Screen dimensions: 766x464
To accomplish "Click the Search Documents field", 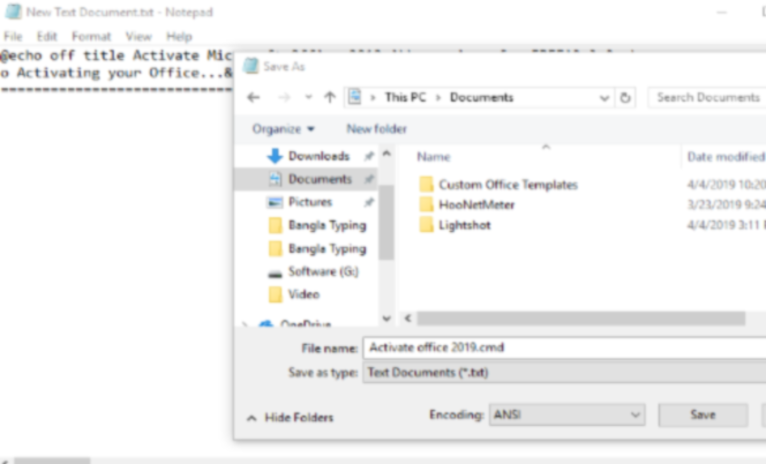I will pos(707,97).
